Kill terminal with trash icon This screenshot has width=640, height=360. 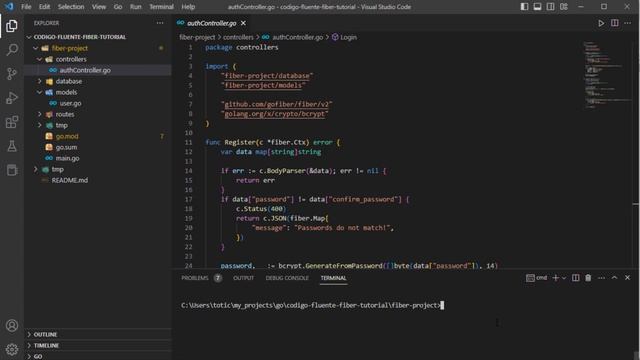[x=588, y=278]
